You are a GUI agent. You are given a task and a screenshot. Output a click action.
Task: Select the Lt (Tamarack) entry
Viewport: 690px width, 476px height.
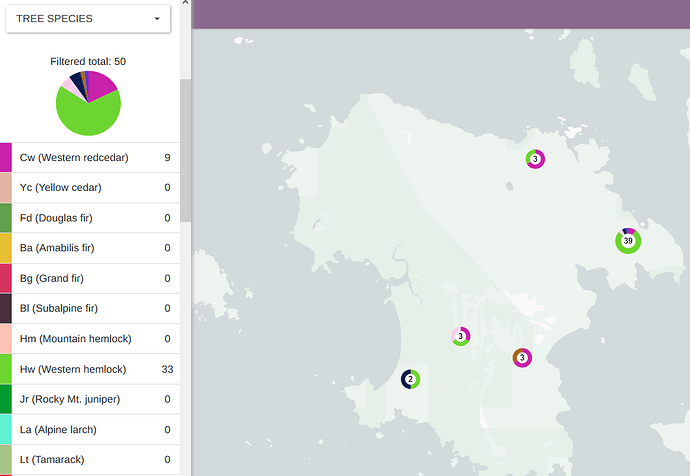[x=95, y=459]
